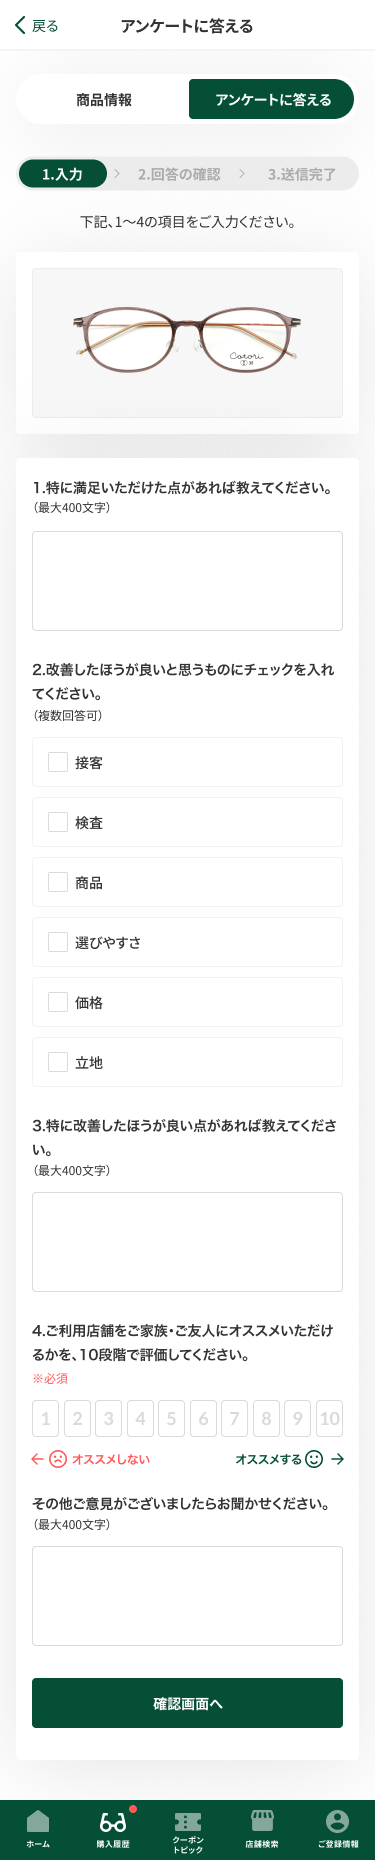Select rating 10 on the scale
This screenshot has width=375, height=1860.
(329, 1418)
